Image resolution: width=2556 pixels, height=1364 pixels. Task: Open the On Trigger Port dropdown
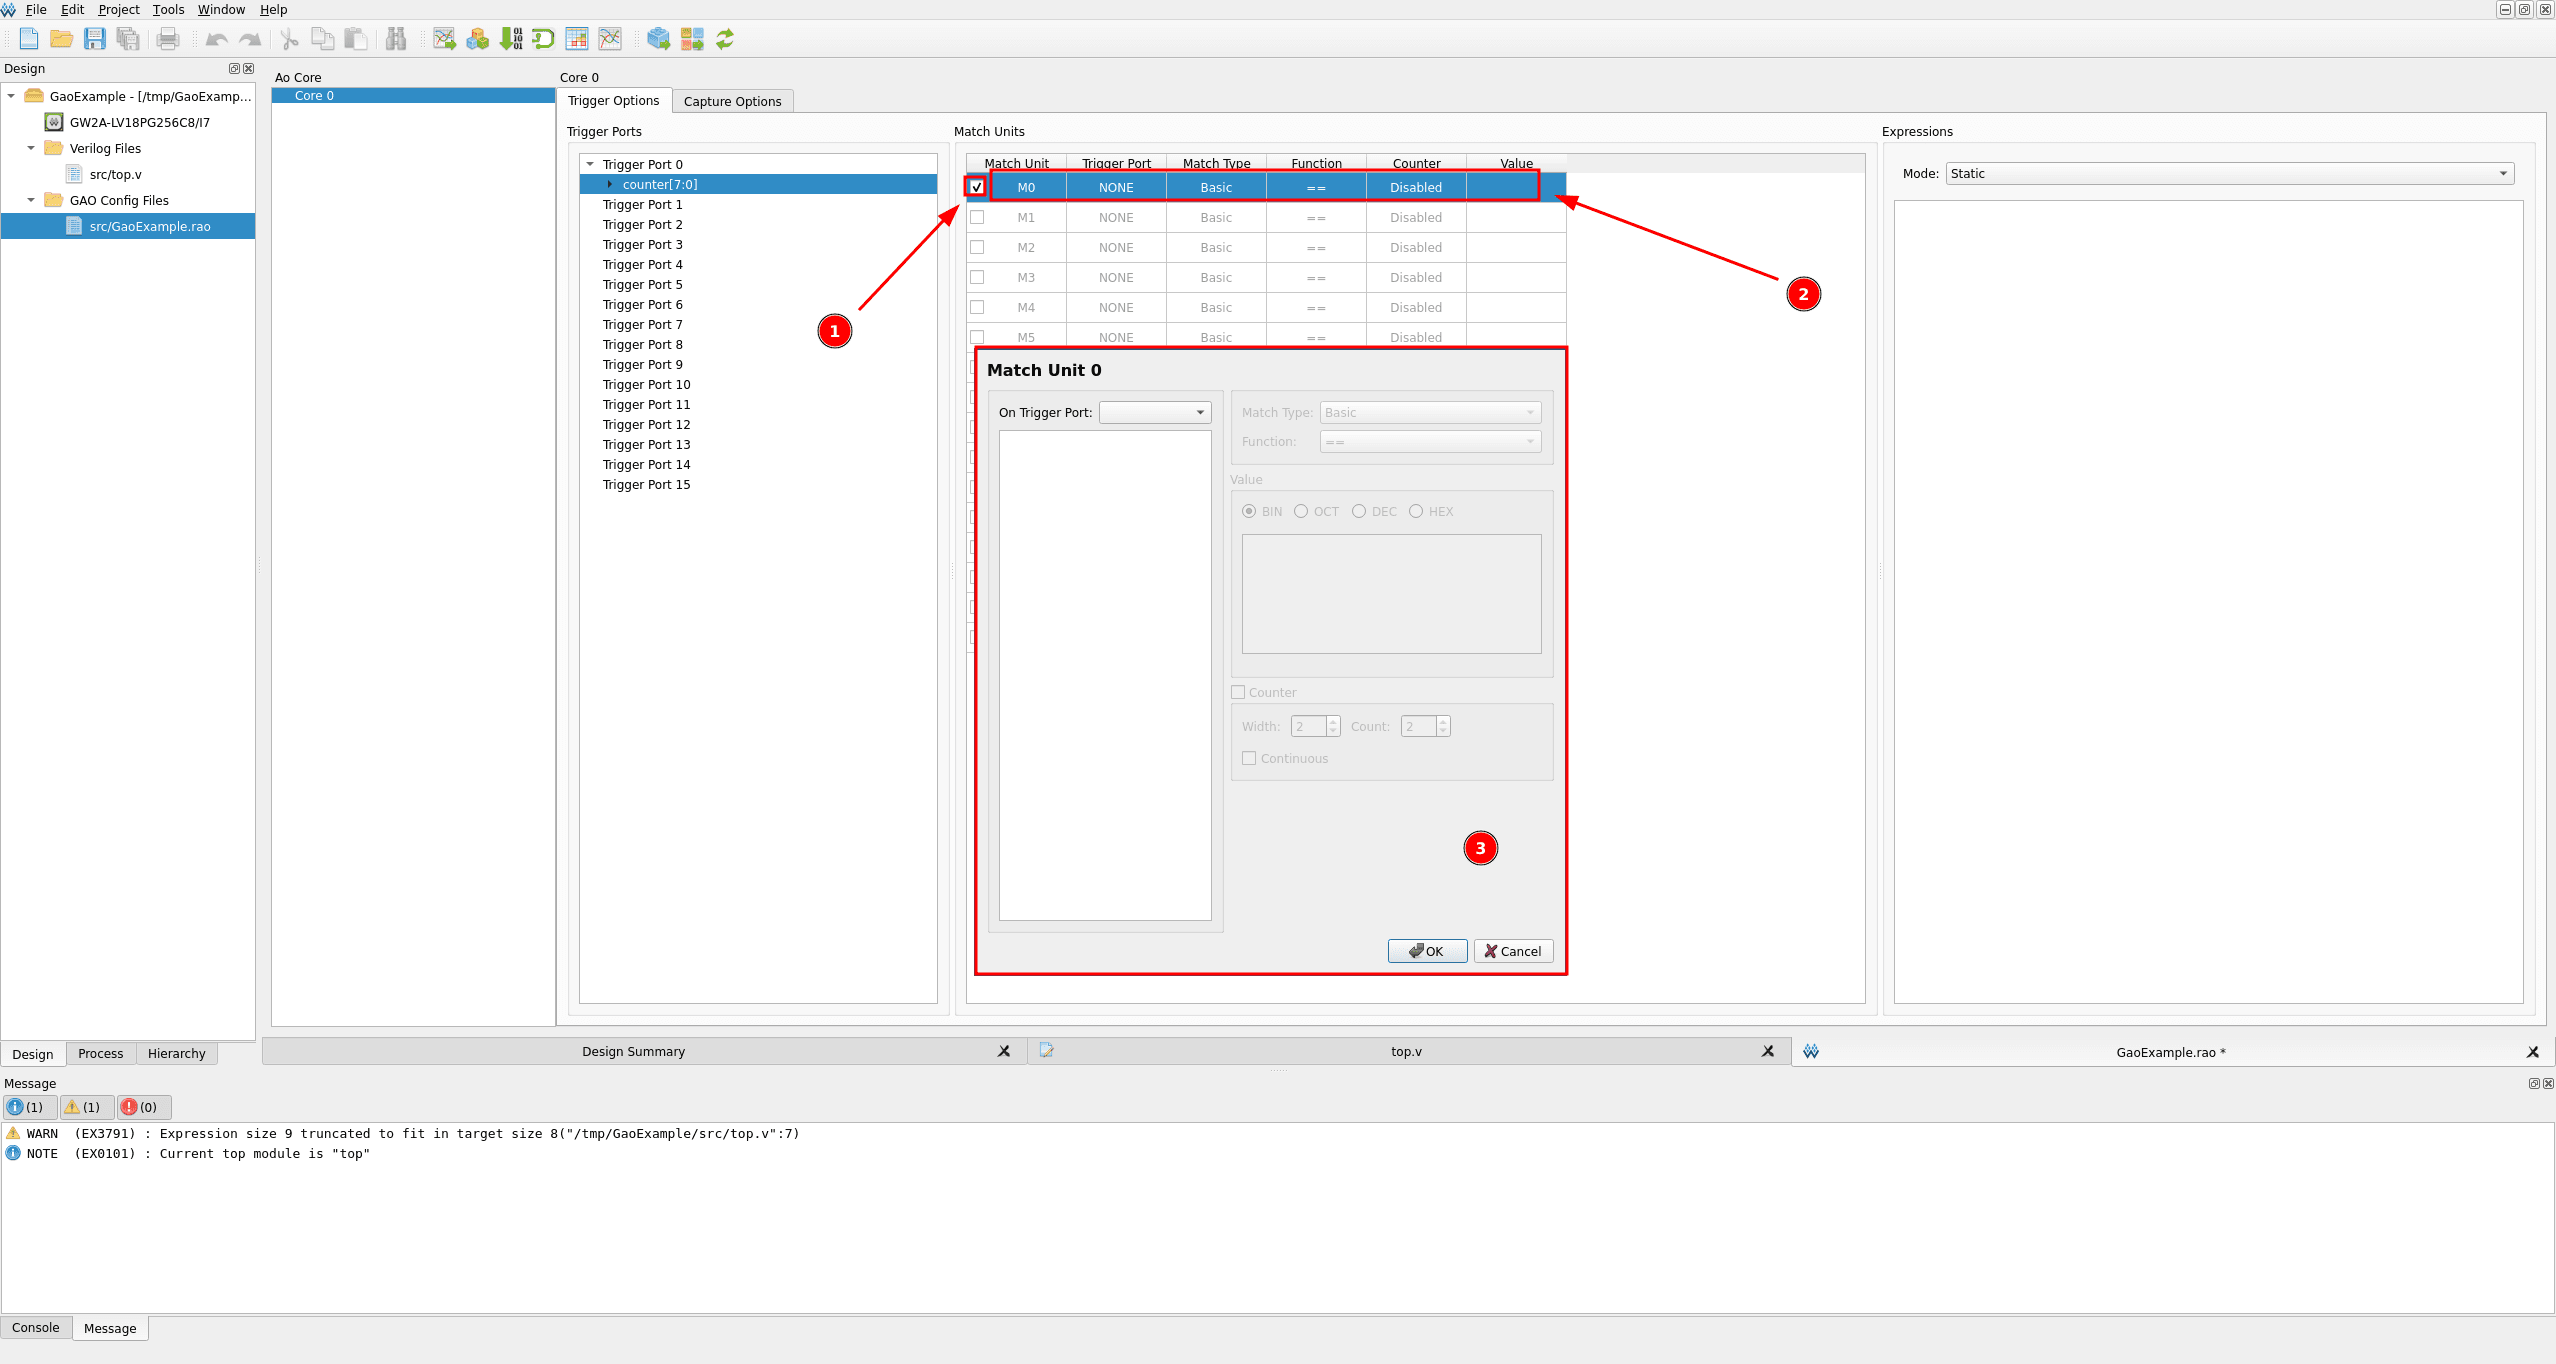coord(1155,412)
